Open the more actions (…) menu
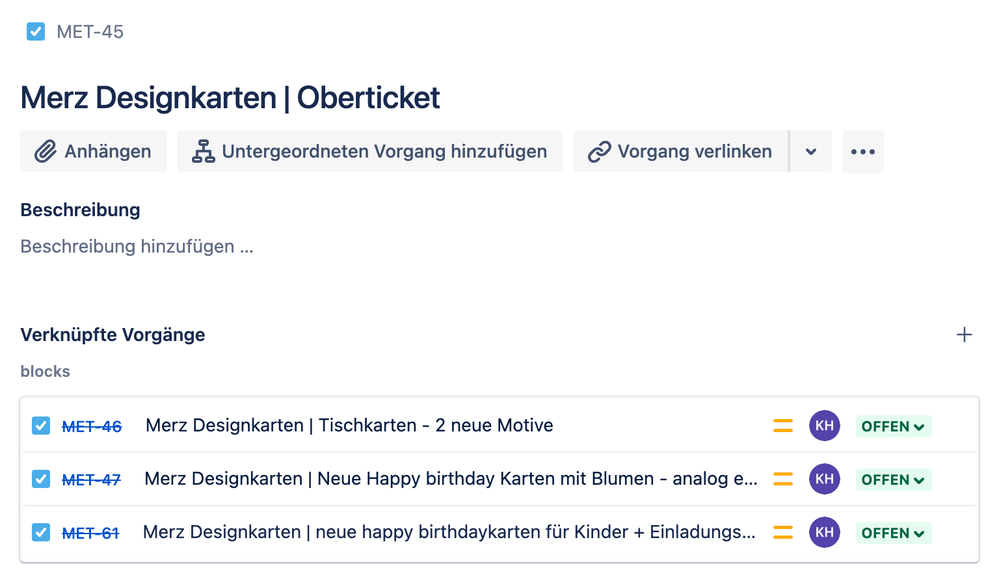This screenshot has height=578, width=999. (x=862, y=151)
